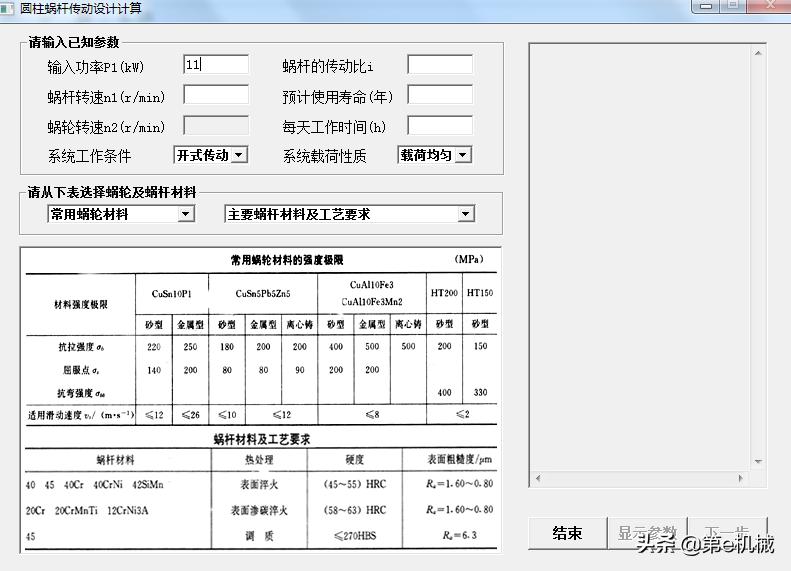Screen dimensions: 791x571
Task: Click the (45~55) HRC hardness cell
Action: pyautogui.click(x=355, y=484)
